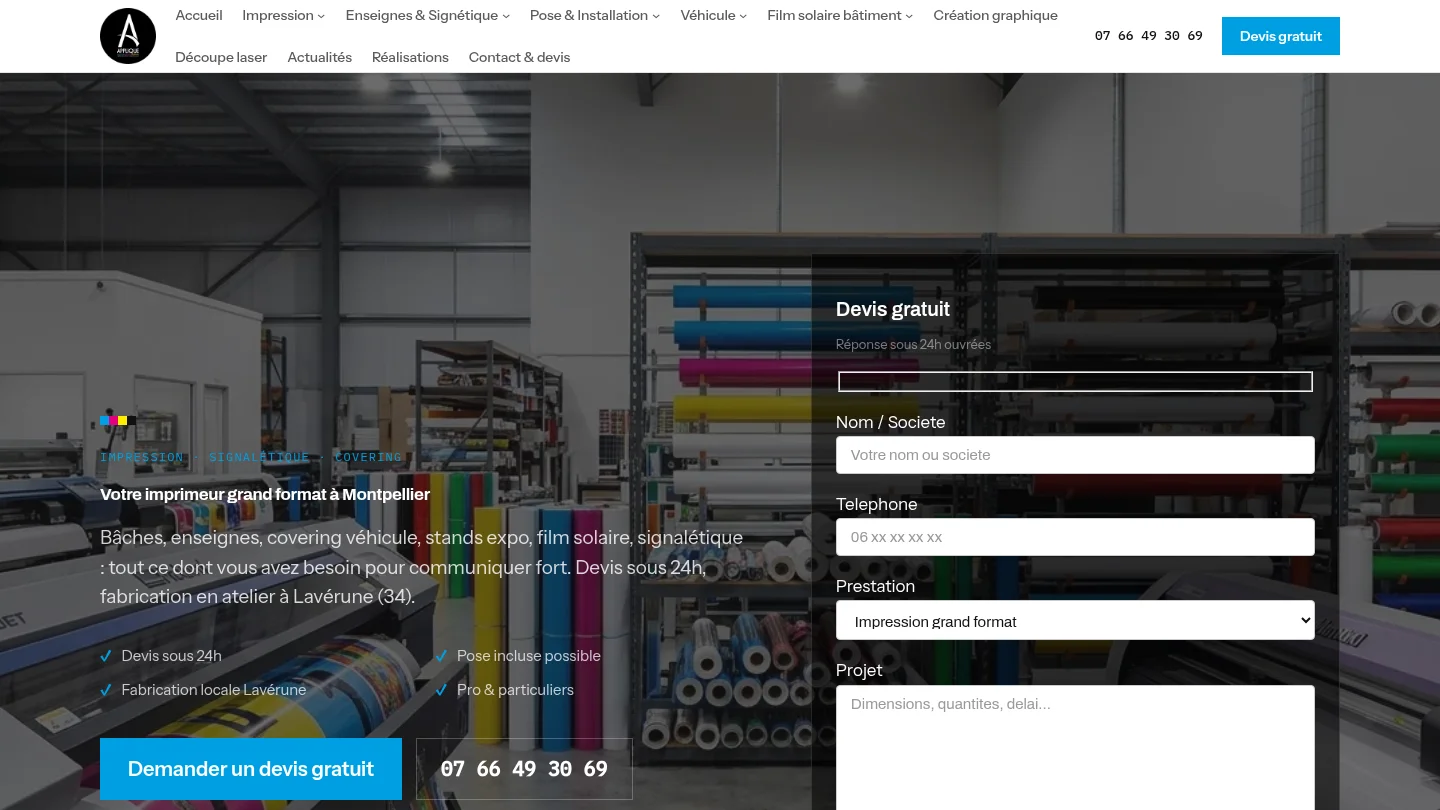Click the 'Fabrication locale Lavérune' text
The image size is (1440, 810).
pyautogui.click(x=214, y=690)
